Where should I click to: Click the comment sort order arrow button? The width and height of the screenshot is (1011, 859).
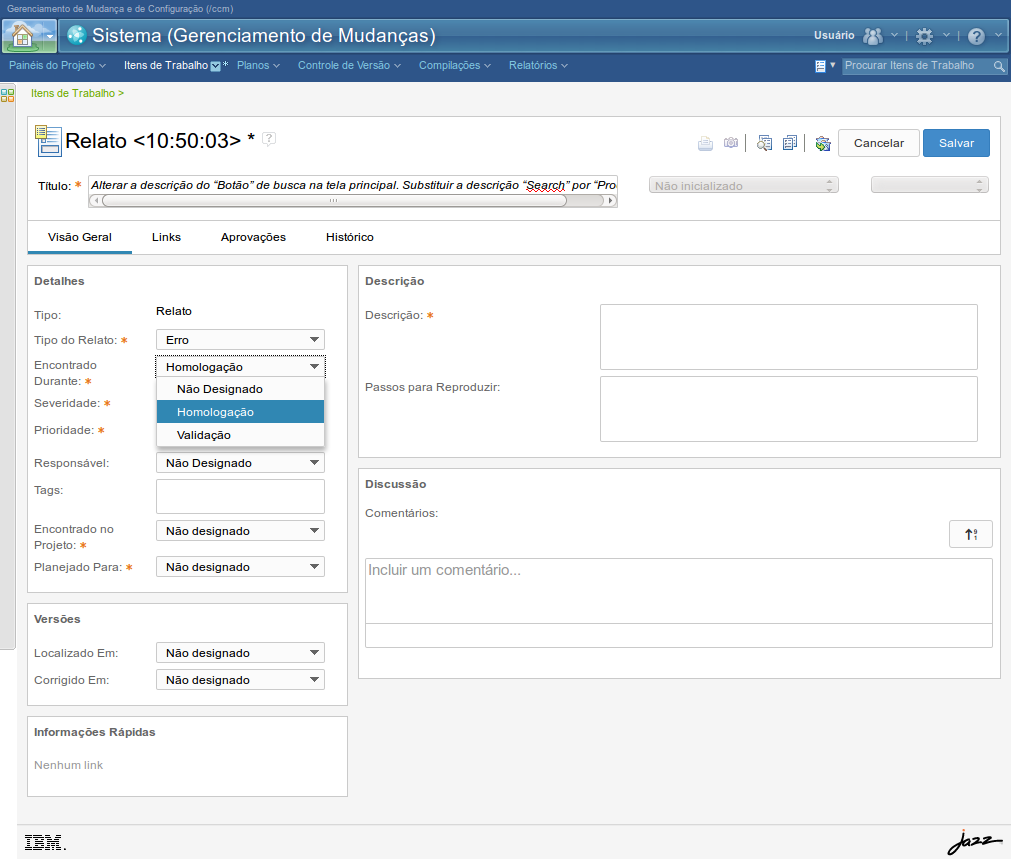[x=970, y=534]
